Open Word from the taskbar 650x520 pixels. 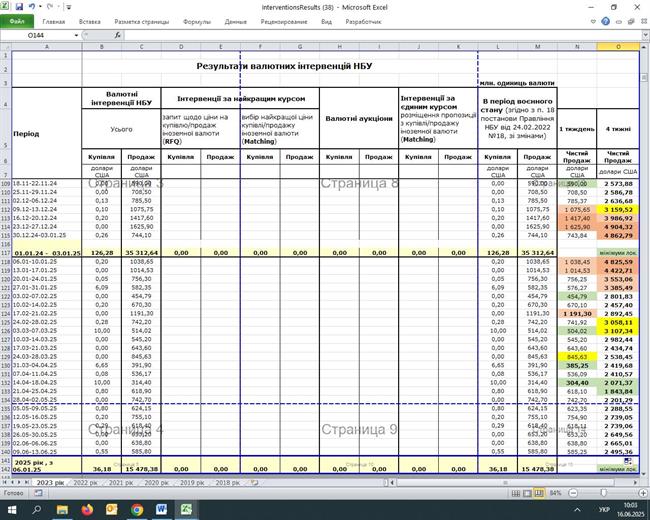point(161,509)
